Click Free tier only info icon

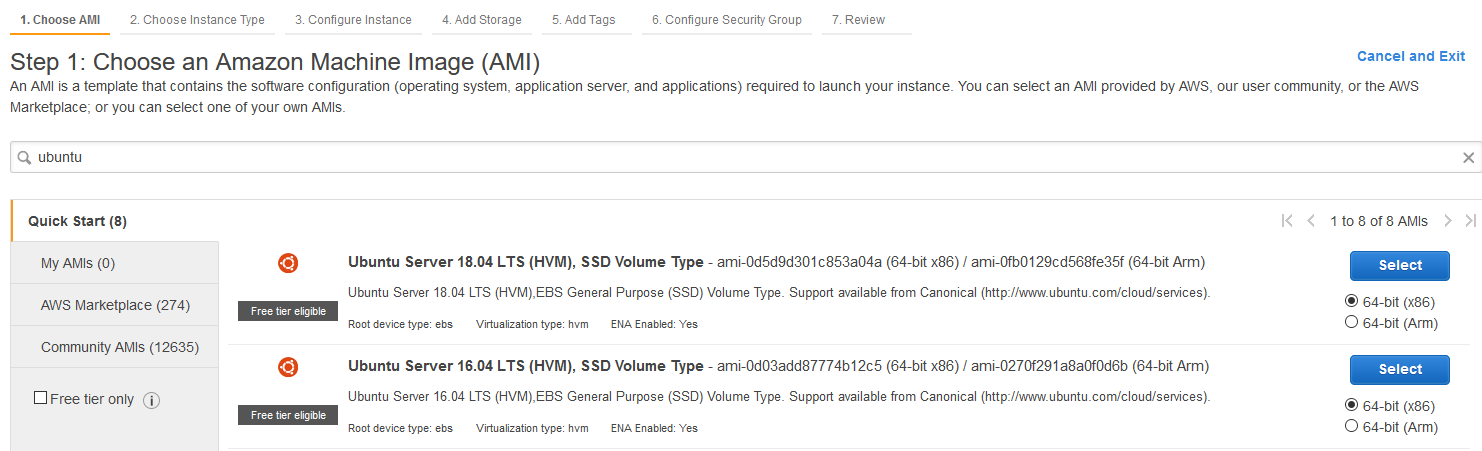tap(152, 400)
